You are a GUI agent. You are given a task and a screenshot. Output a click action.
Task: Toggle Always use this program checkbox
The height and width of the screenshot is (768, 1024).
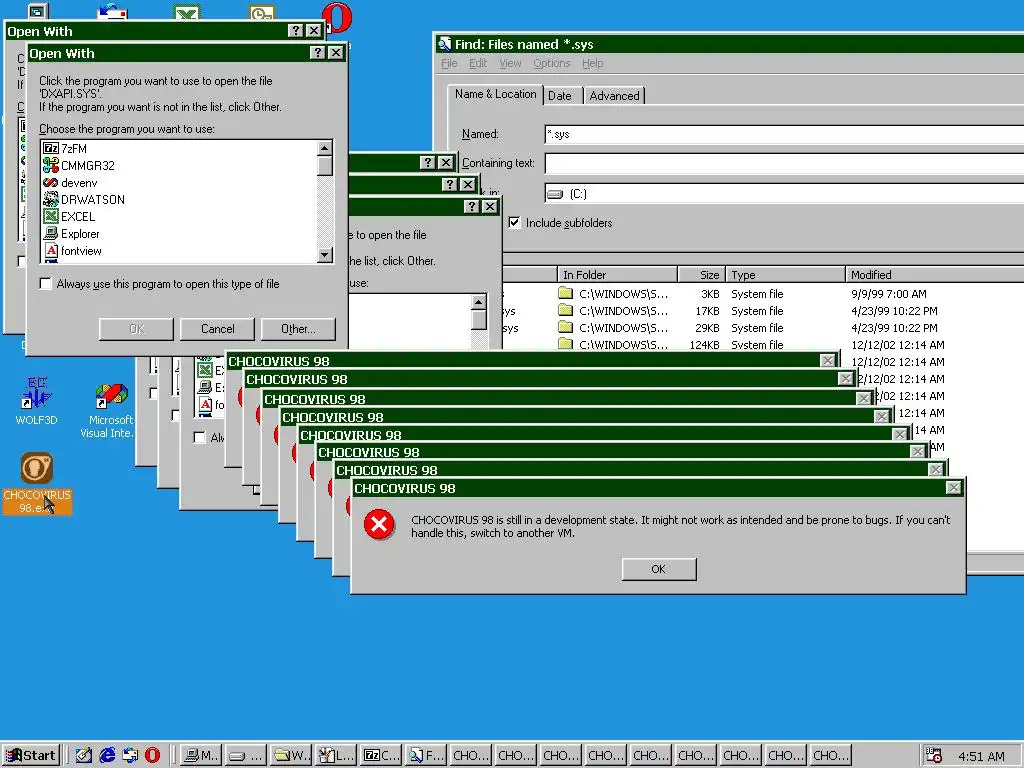tap(45, 283)
